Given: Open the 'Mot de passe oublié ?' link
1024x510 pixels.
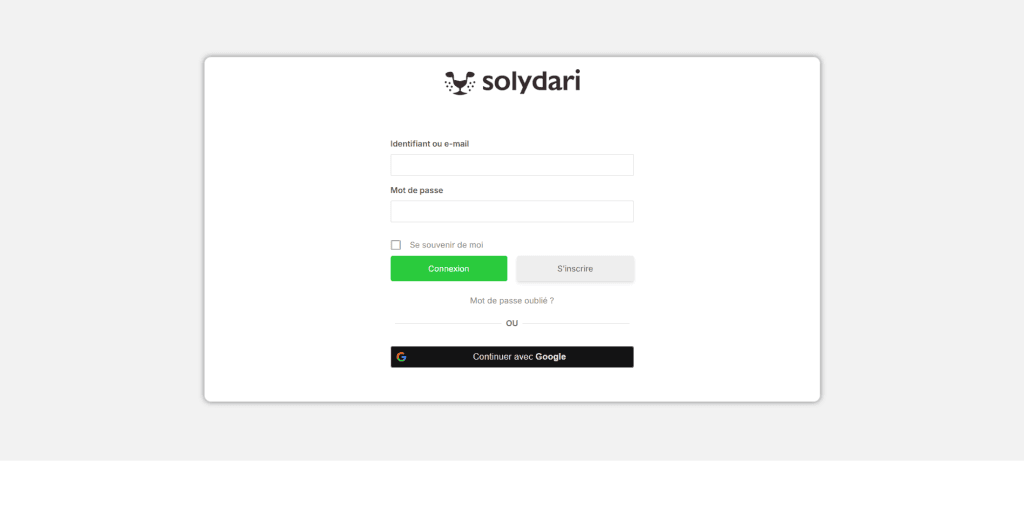Looking at the screenshot, I should (x=512, y=301).
